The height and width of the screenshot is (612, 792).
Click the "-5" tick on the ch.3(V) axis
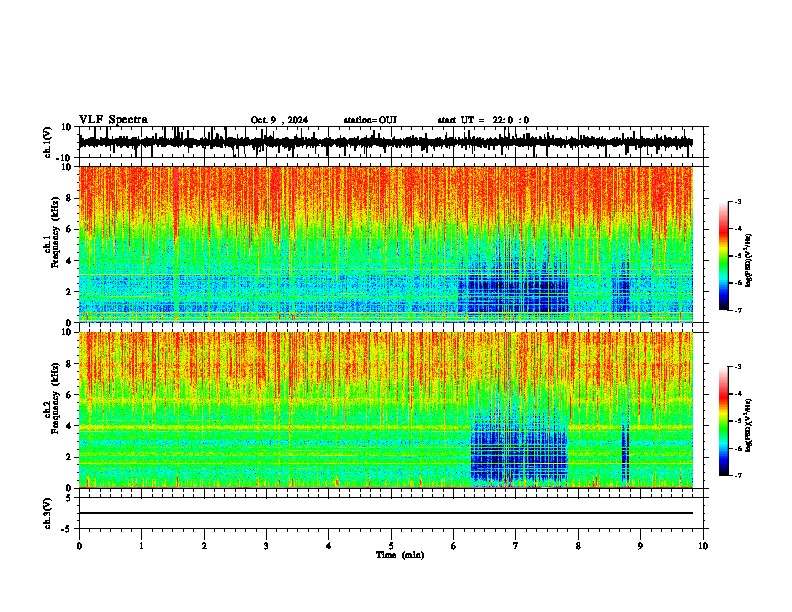coord(68,529)
